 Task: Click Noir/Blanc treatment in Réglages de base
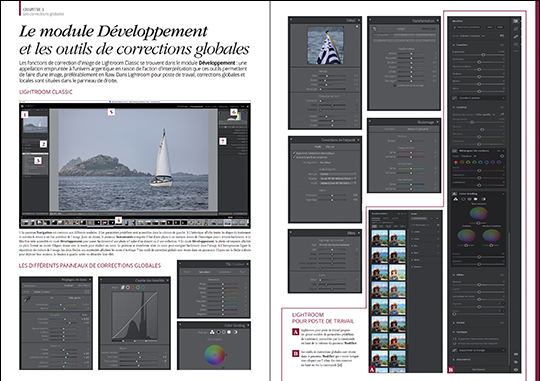click(84, 286)
